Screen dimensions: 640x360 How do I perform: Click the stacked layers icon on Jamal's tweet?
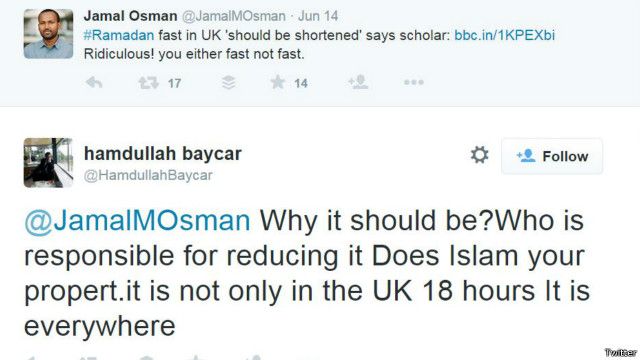[229, 83]
